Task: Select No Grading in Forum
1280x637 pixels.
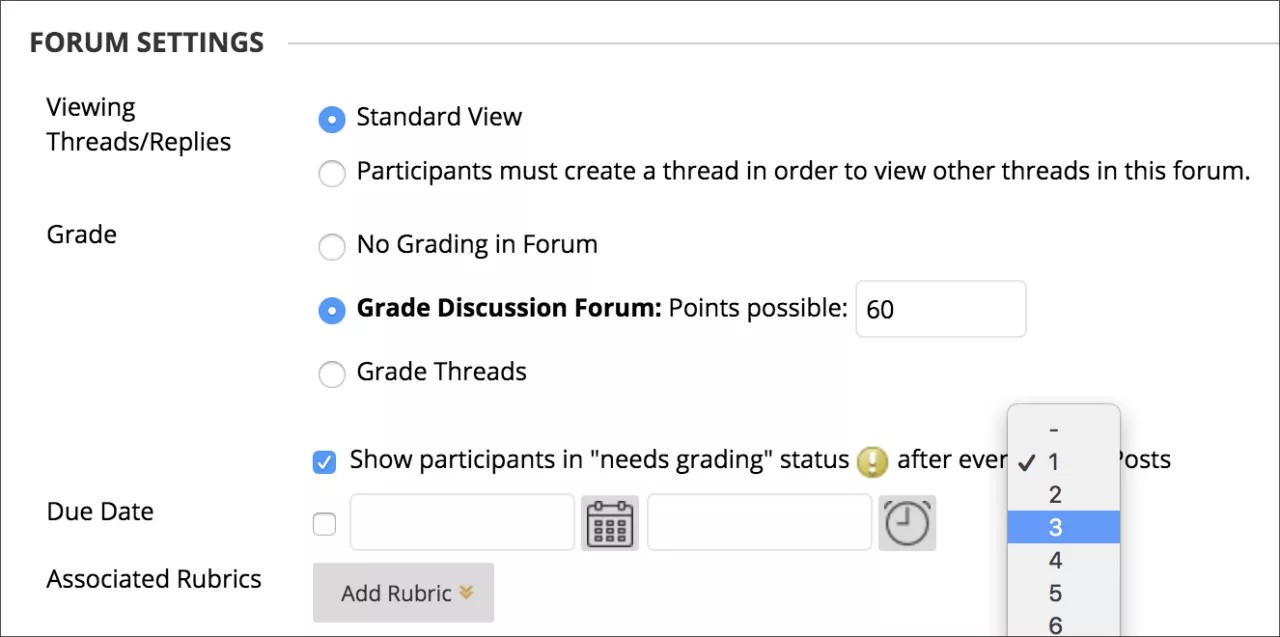Action: tap(331, 247)
